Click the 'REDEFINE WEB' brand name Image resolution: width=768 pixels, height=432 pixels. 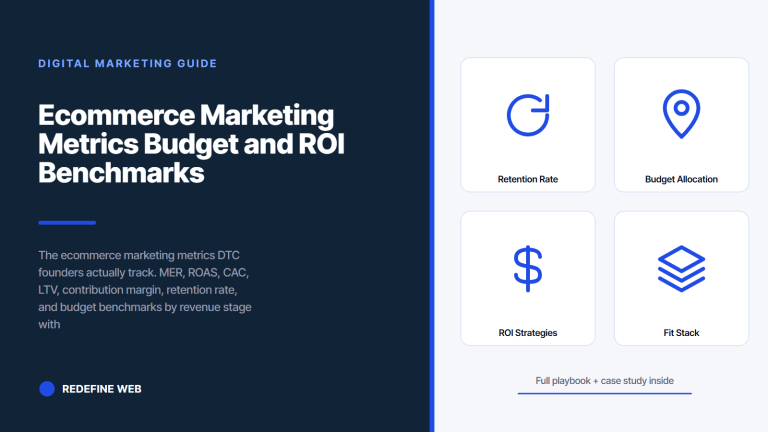point(102,389)
